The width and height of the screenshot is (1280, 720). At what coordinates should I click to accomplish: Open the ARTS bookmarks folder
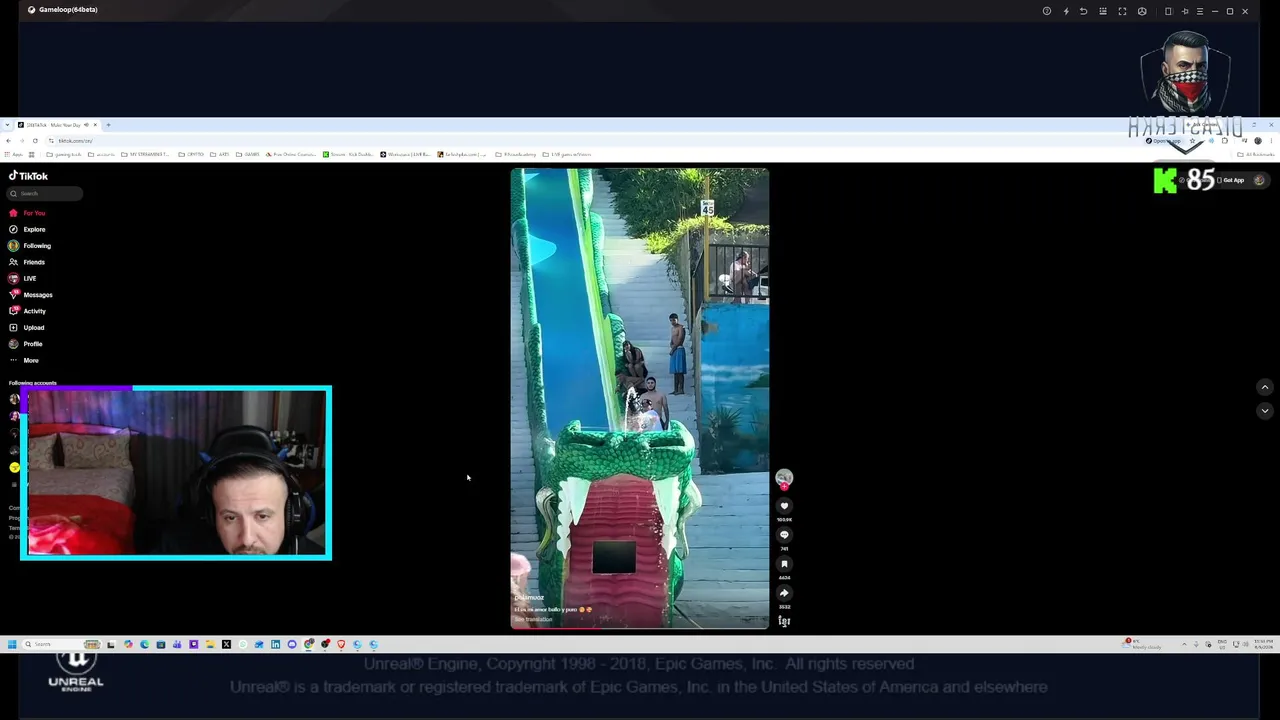[220, 154]
